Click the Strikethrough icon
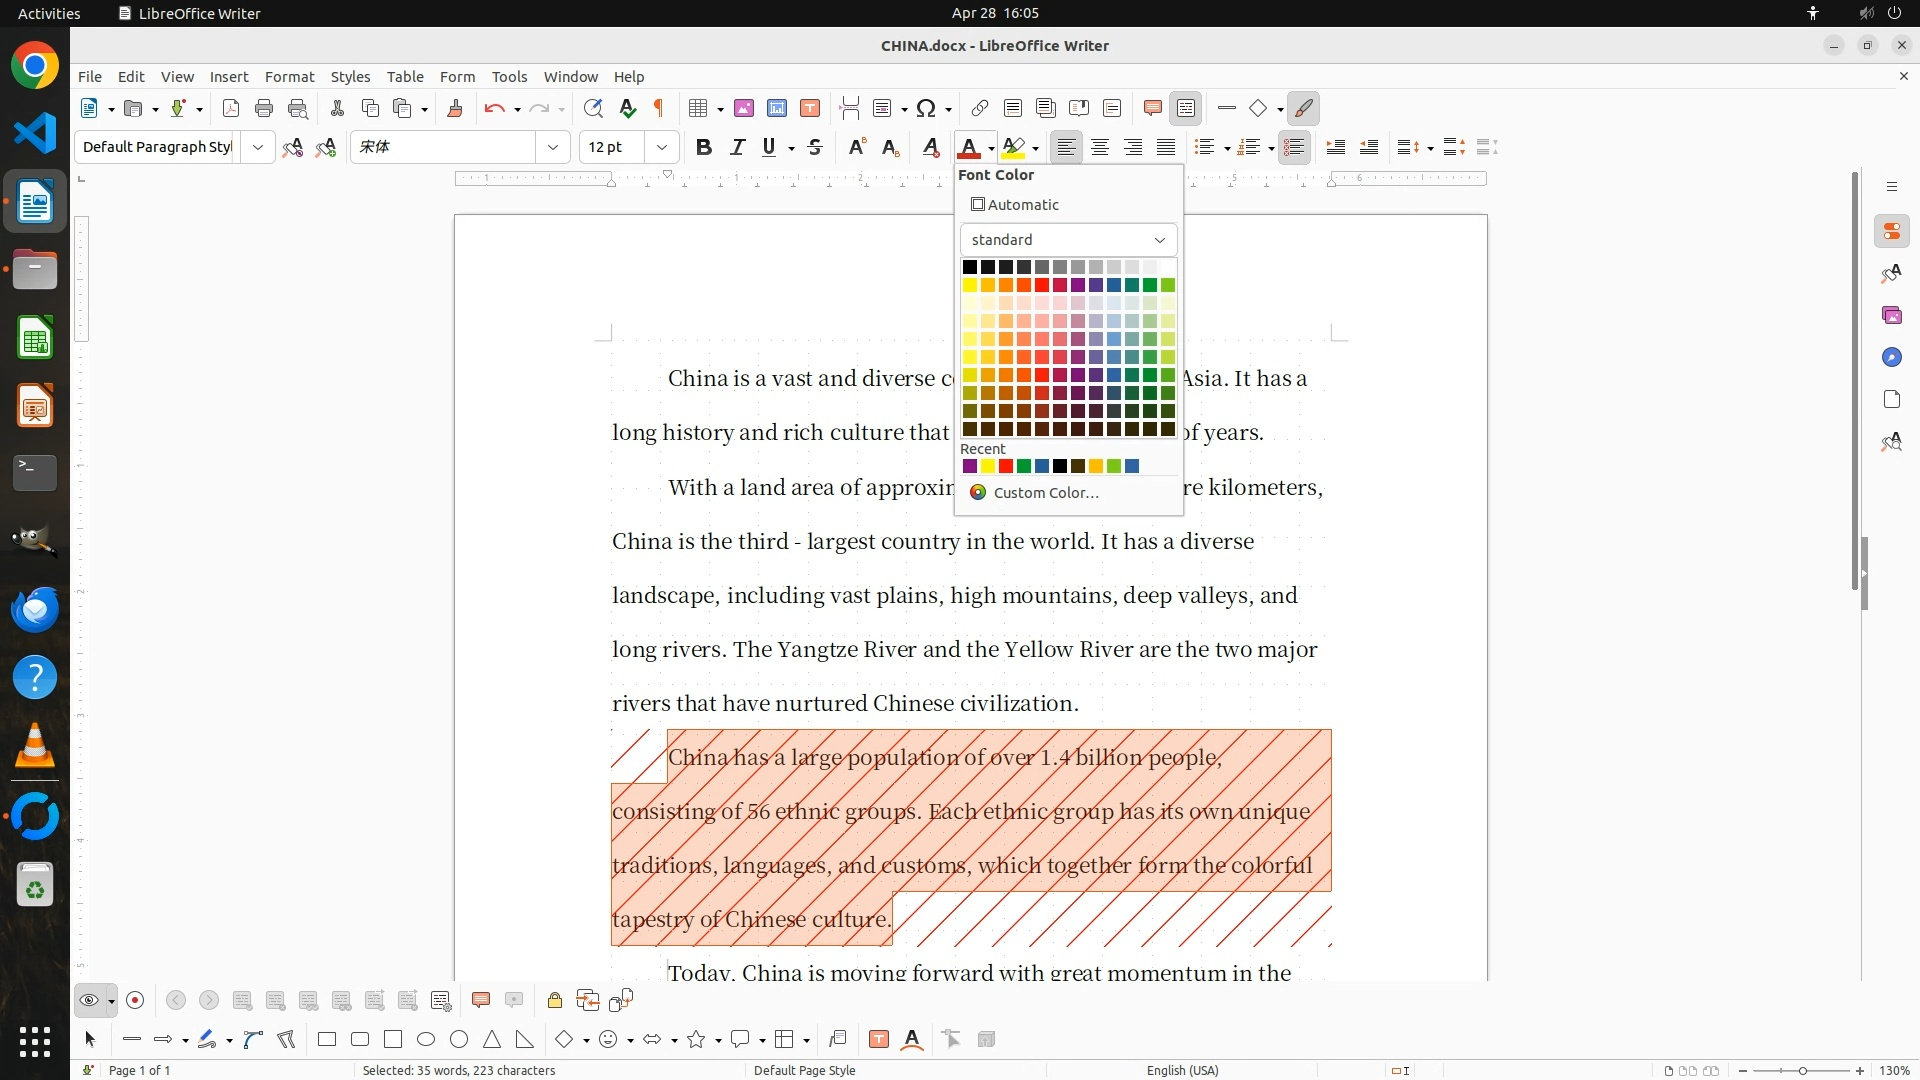The width and height of the screenshot is (1920, 1080). tap(815, 147)
